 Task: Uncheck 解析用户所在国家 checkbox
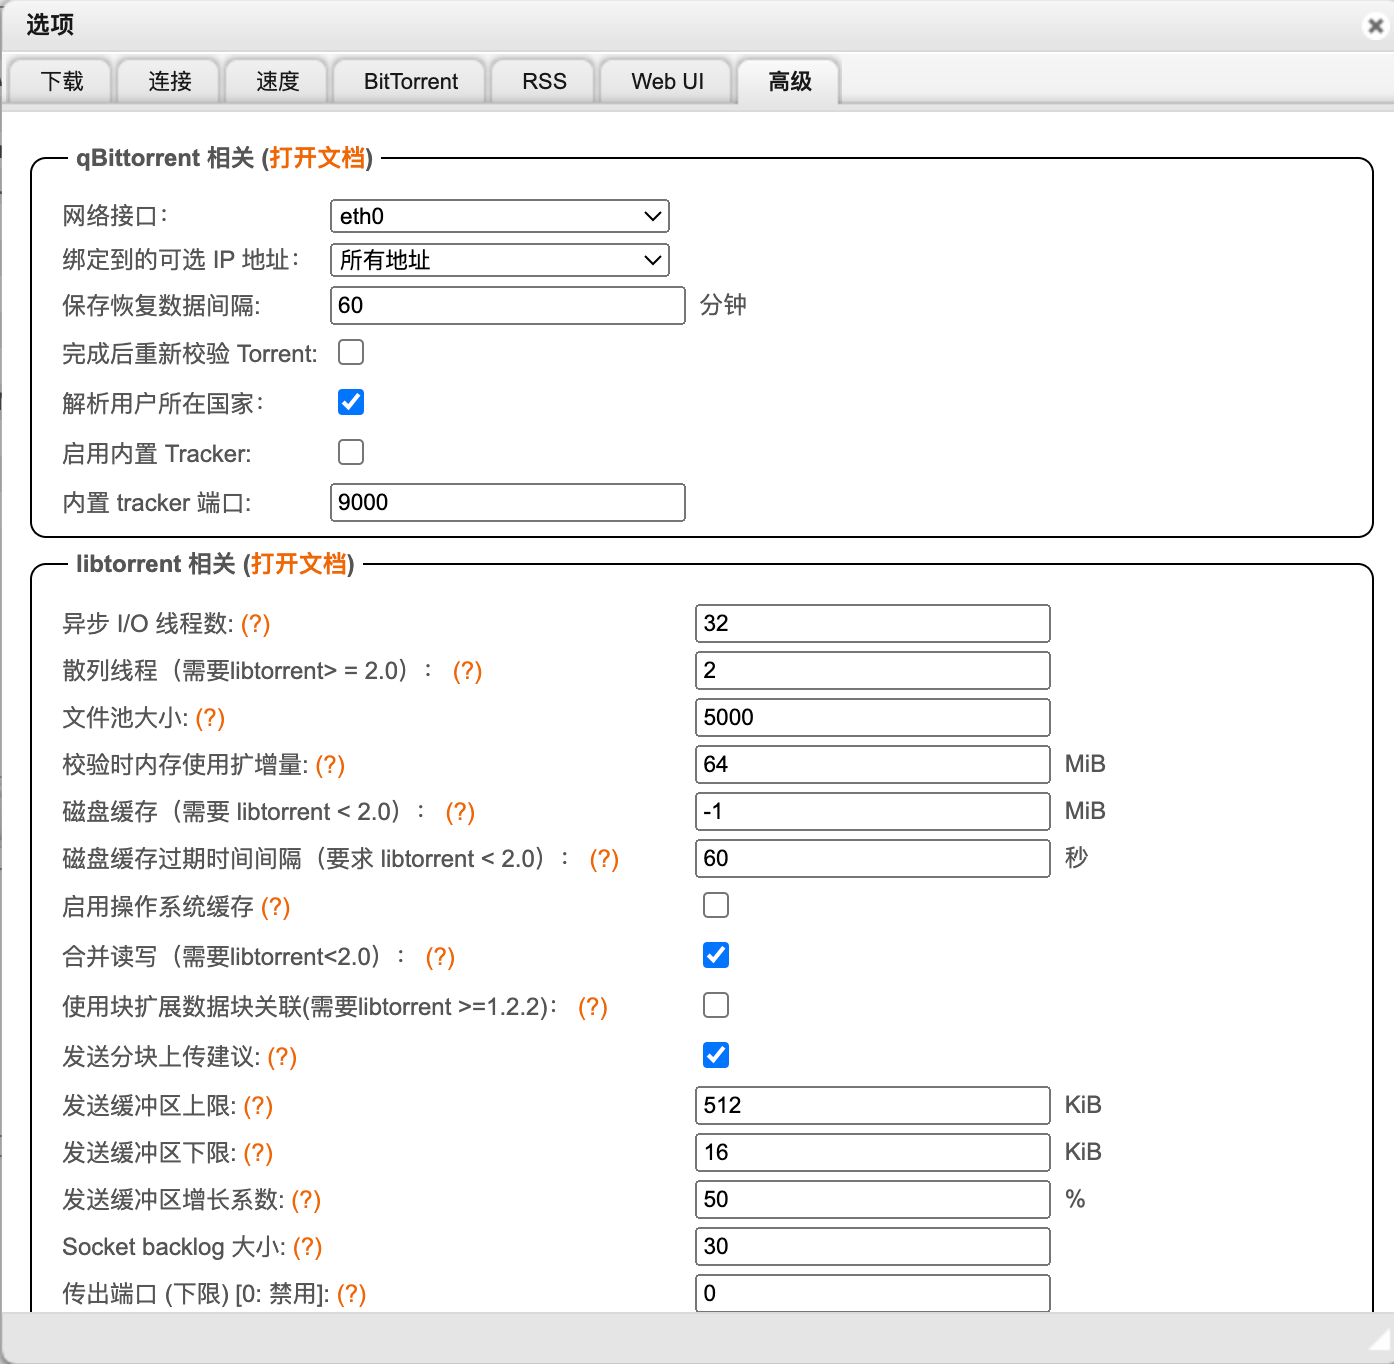(x=351, y=403)
